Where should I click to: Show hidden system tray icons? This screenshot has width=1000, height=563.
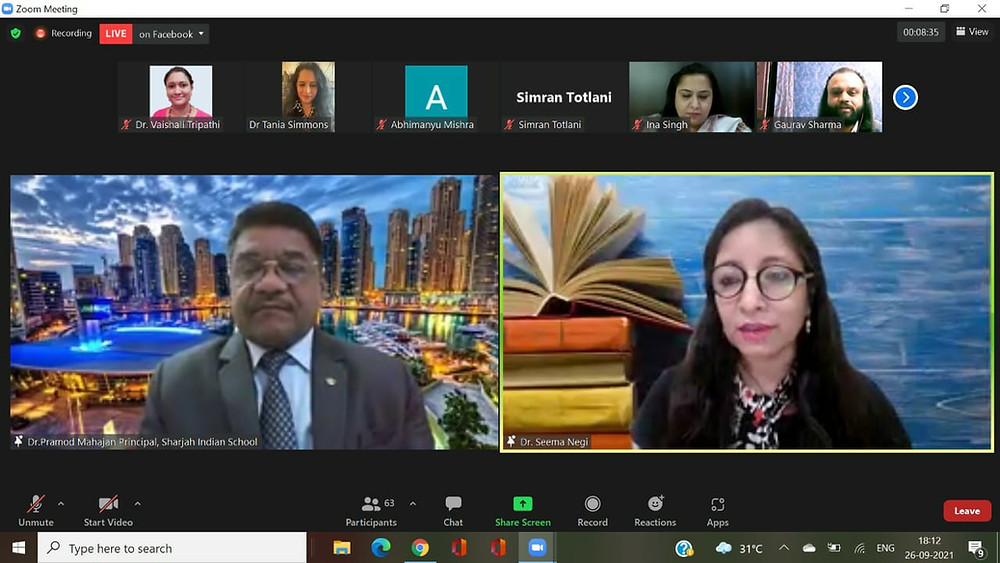[x=784, y=548]
